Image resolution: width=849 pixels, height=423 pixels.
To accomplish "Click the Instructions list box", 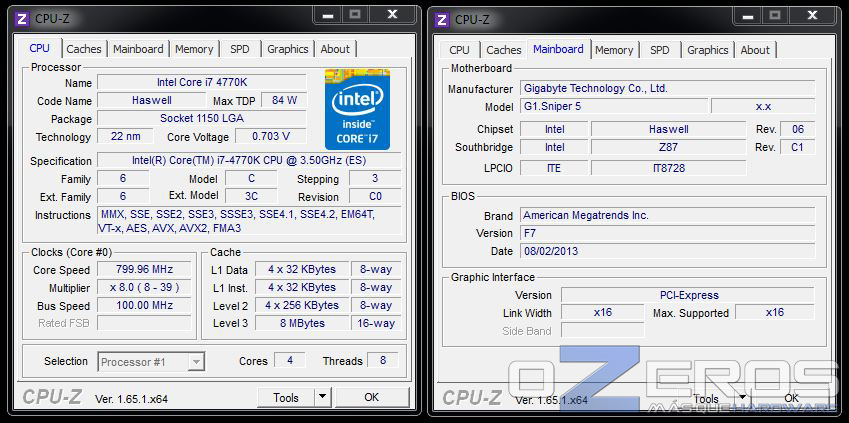I will (x=249, y=221).
